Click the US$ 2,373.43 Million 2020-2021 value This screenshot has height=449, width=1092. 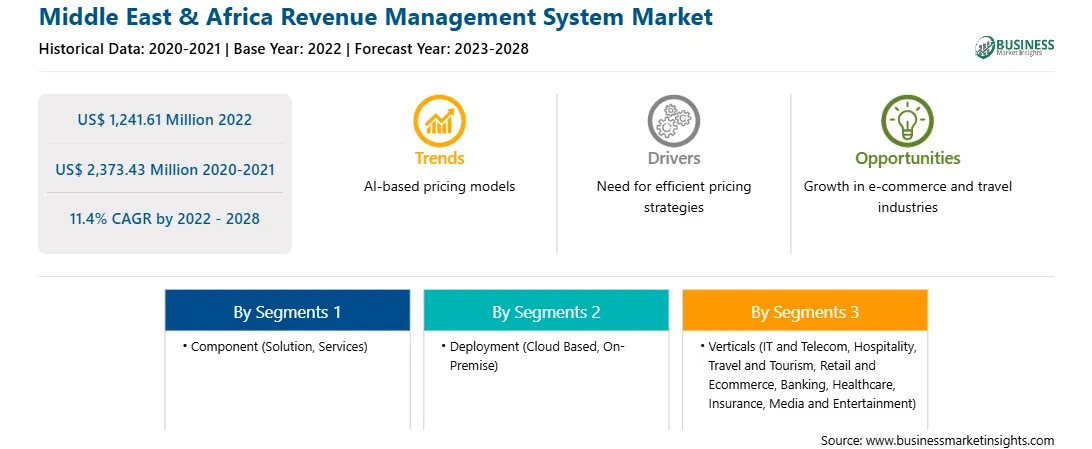[x=165, y=169]
